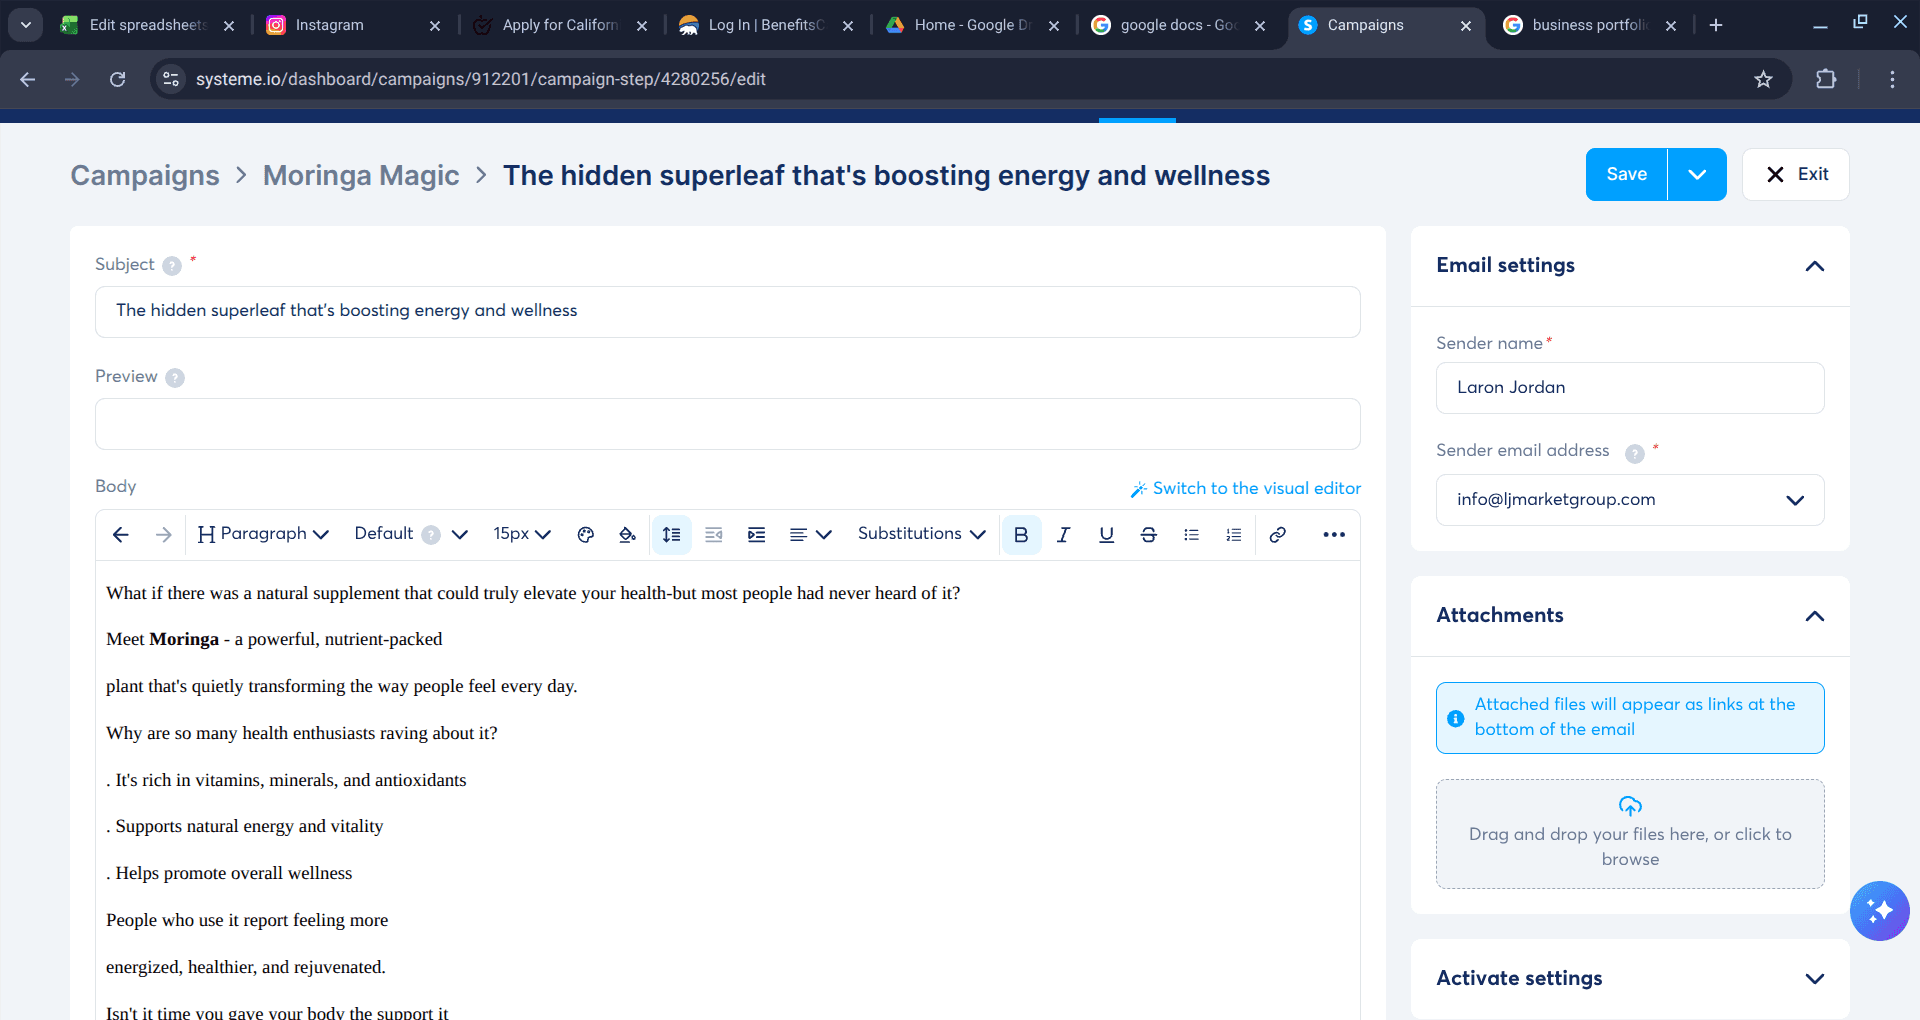Open the Paragraph format dropdown
The height and width of the screenshot is (1020, 1920).
[264, 534]
